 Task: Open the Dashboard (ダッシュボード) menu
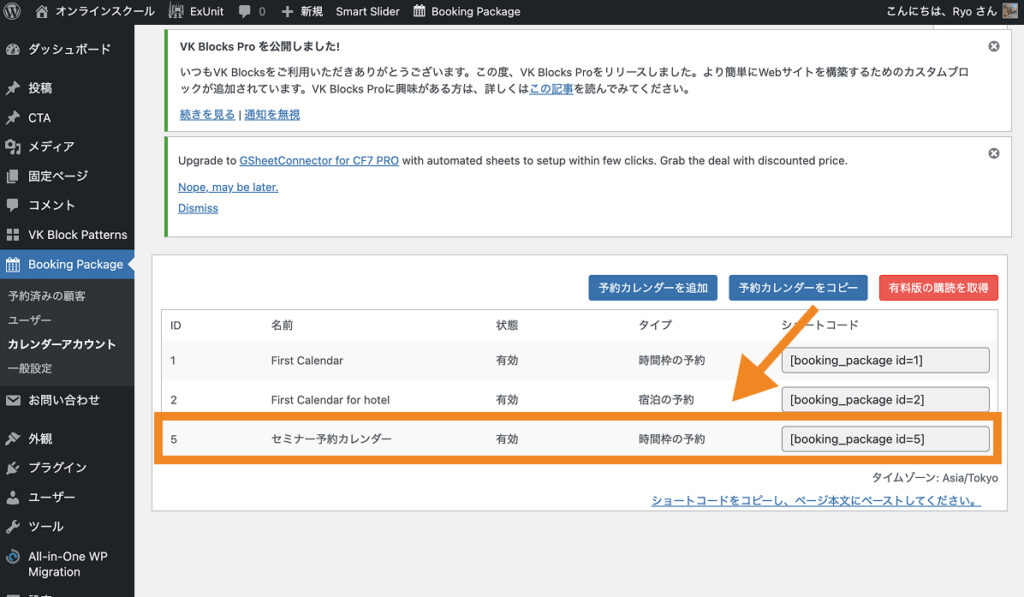(x=68, y=49)
